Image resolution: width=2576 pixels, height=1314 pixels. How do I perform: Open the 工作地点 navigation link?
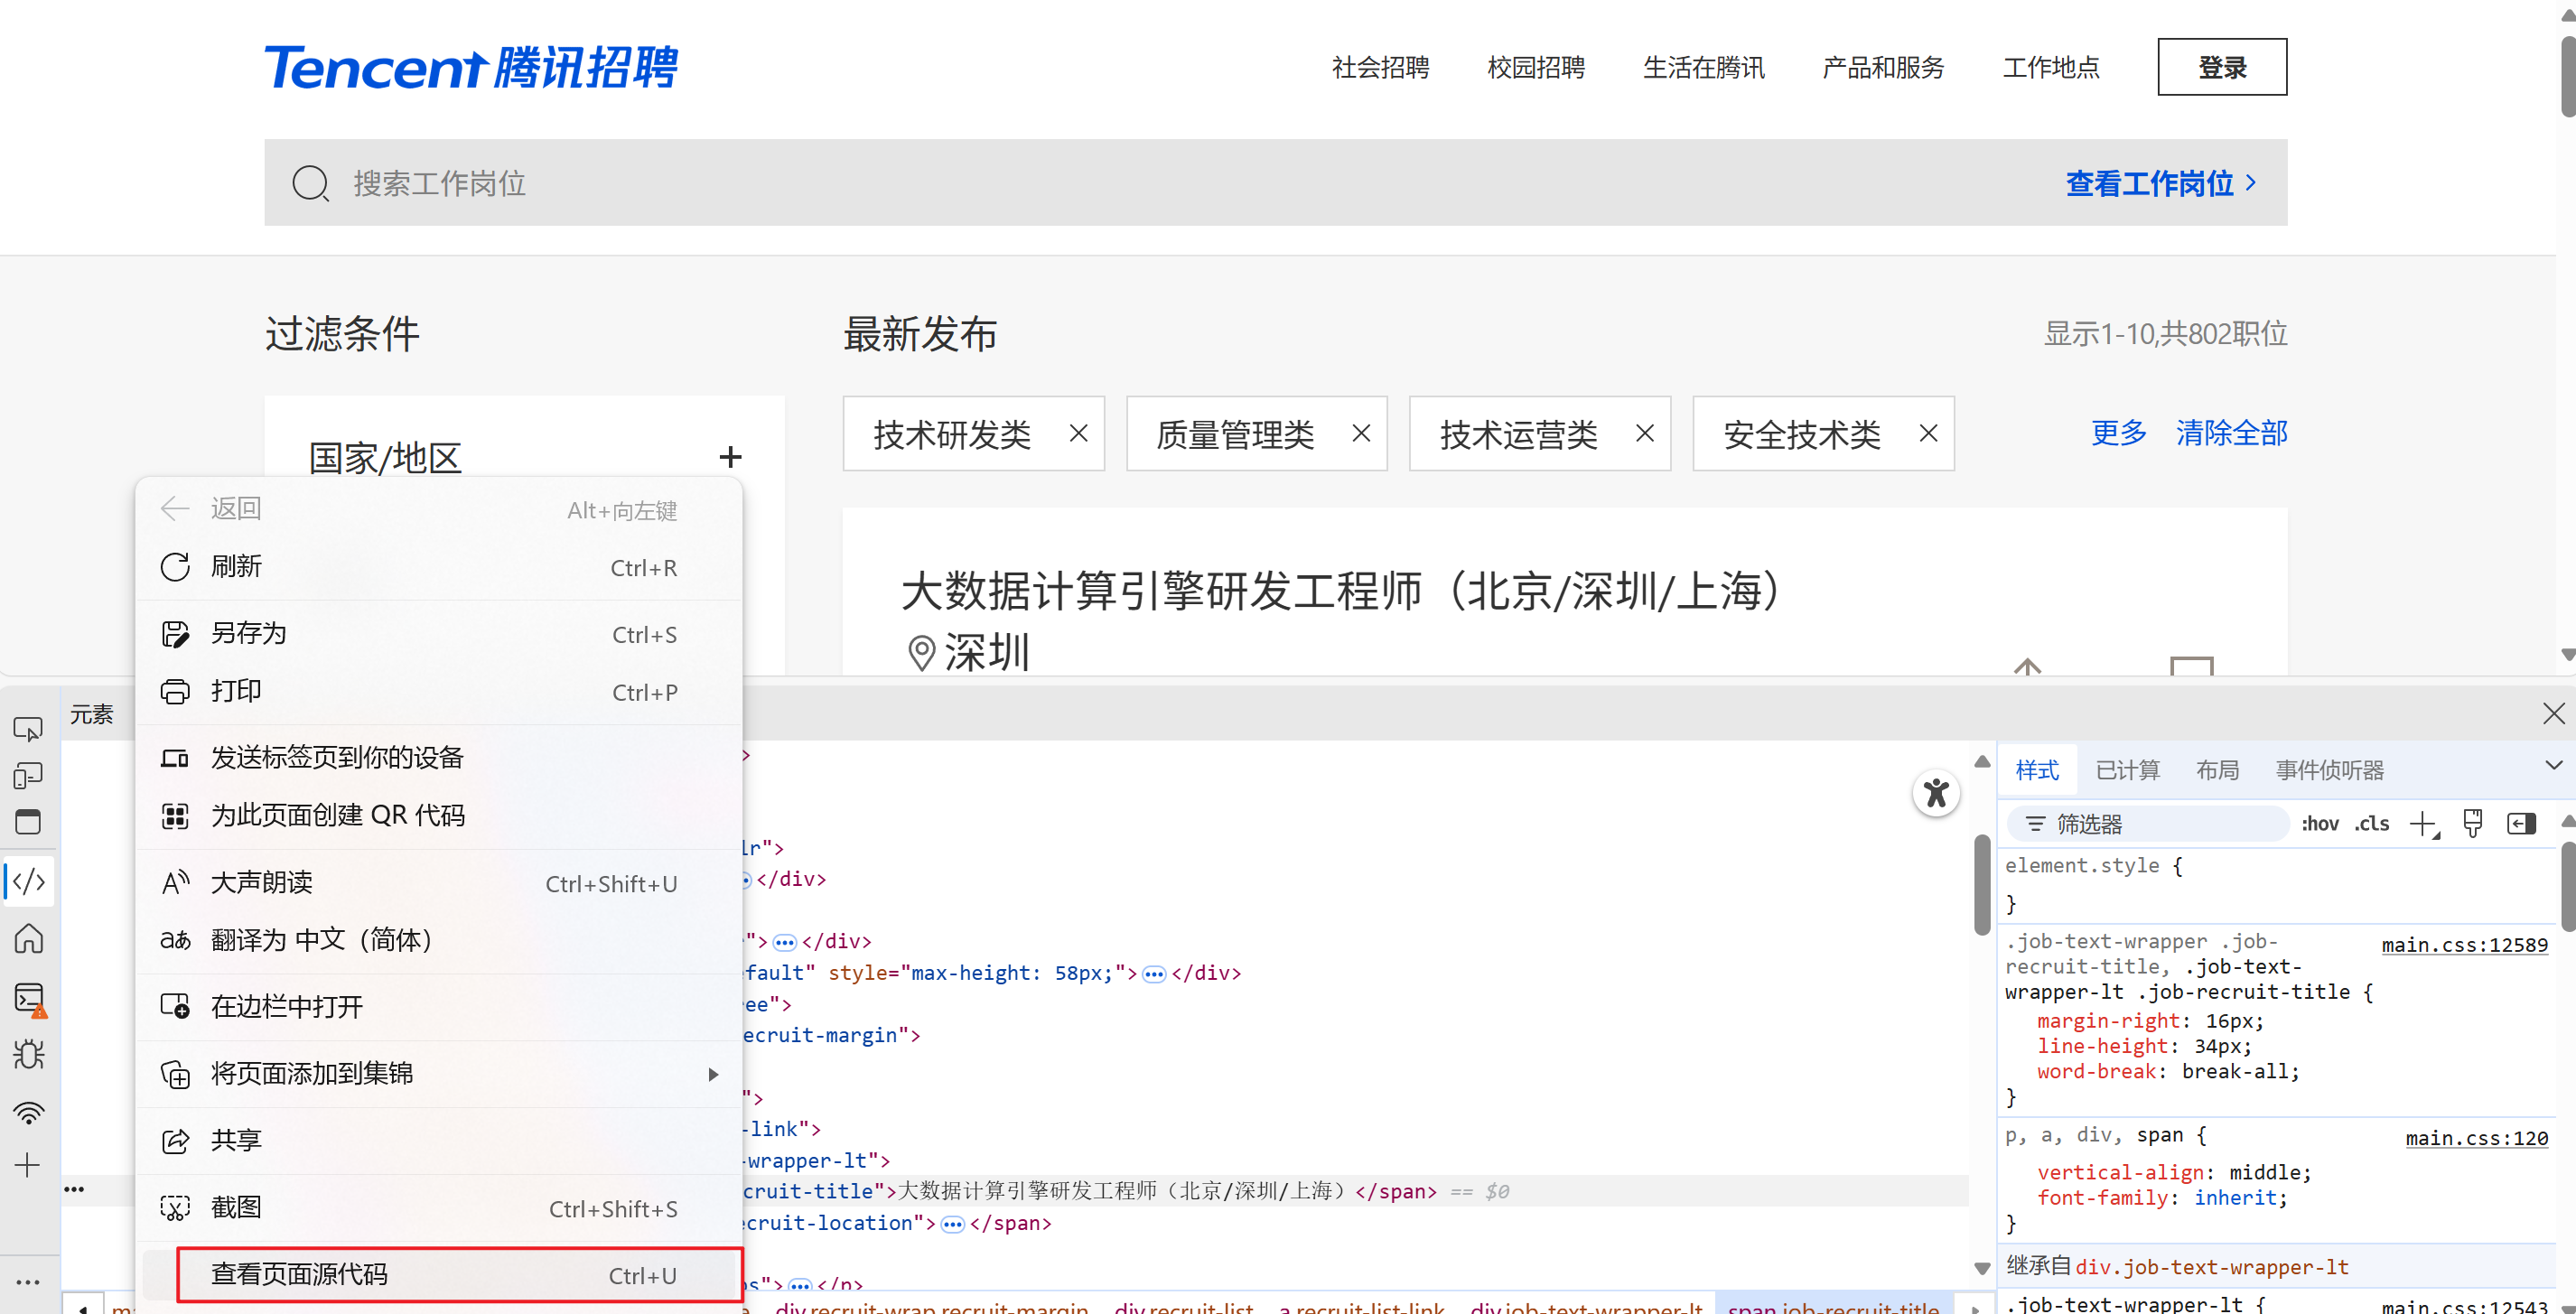tap(2050, 67)
